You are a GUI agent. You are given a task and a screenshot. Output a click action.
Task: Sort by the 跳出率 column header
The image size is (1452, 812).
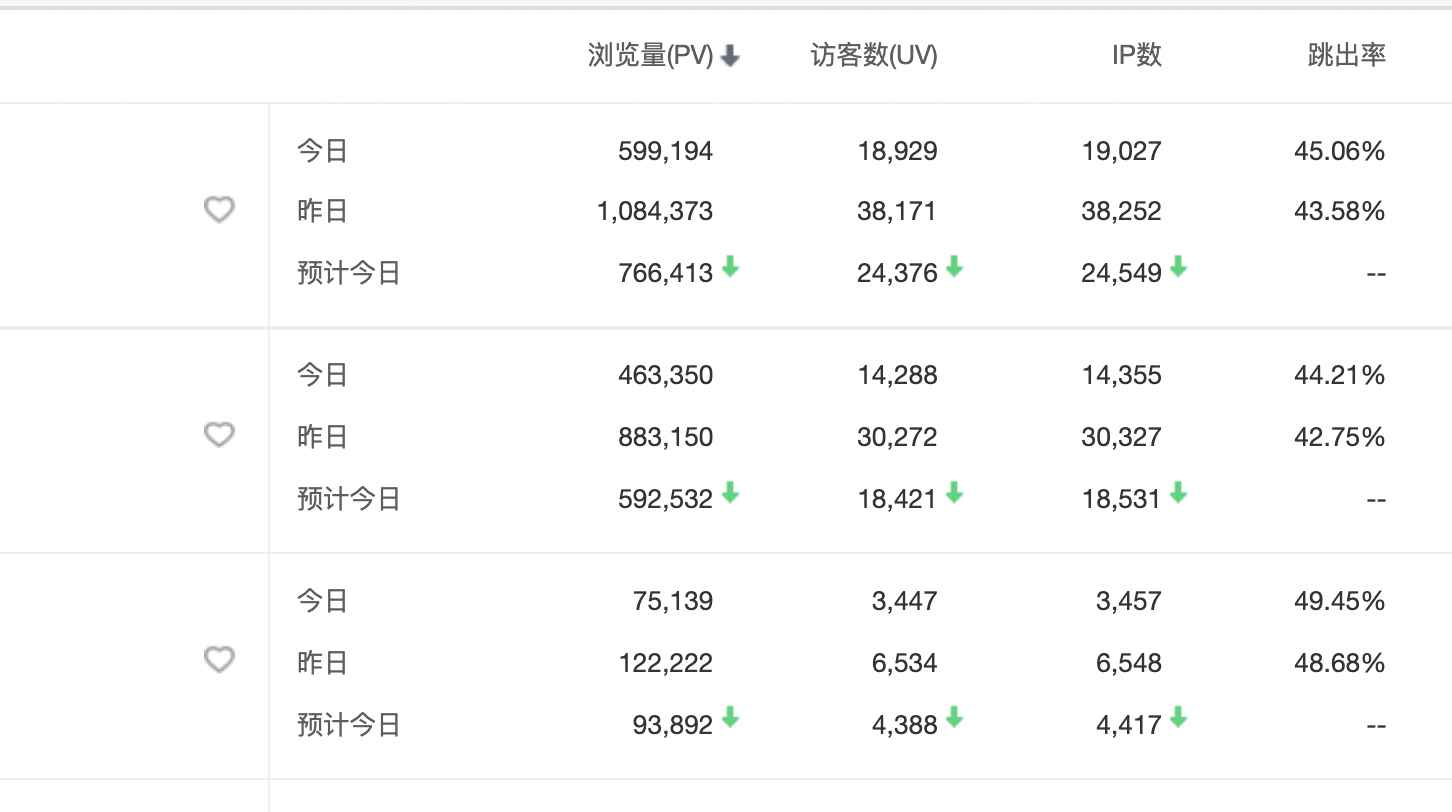tap(1344, 57)
